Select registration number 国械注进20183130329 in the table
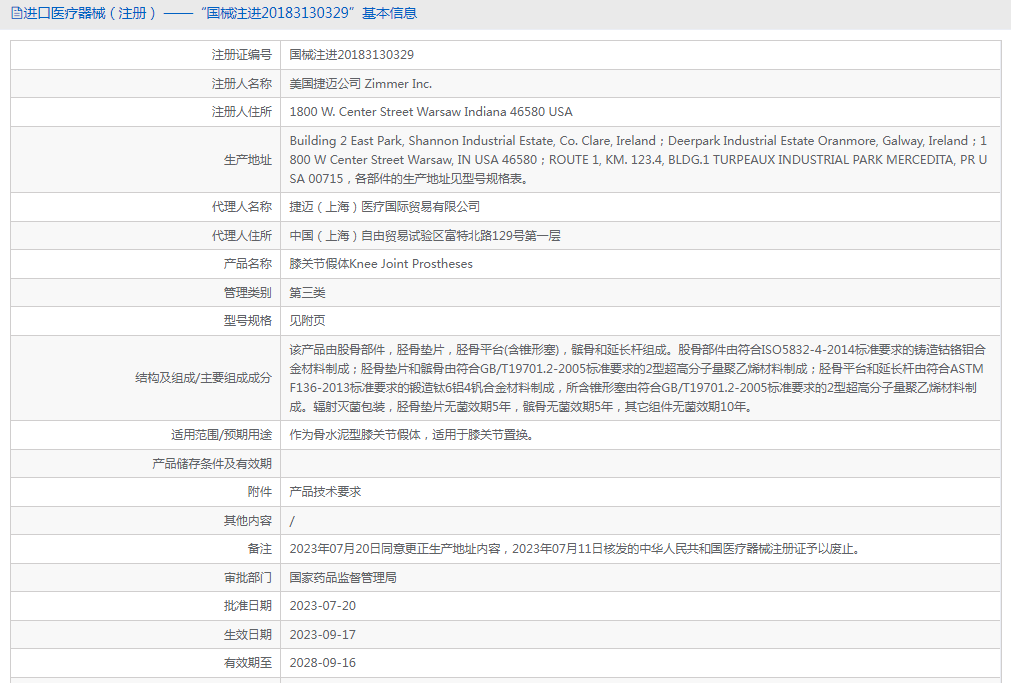 tap(351, 55)
